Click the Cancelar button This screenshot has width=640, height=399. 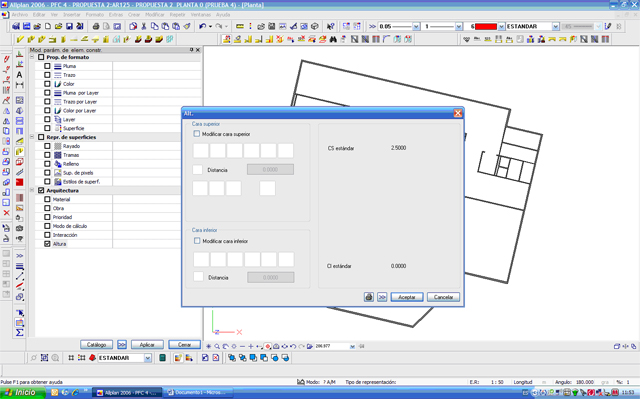click(443, 297)
